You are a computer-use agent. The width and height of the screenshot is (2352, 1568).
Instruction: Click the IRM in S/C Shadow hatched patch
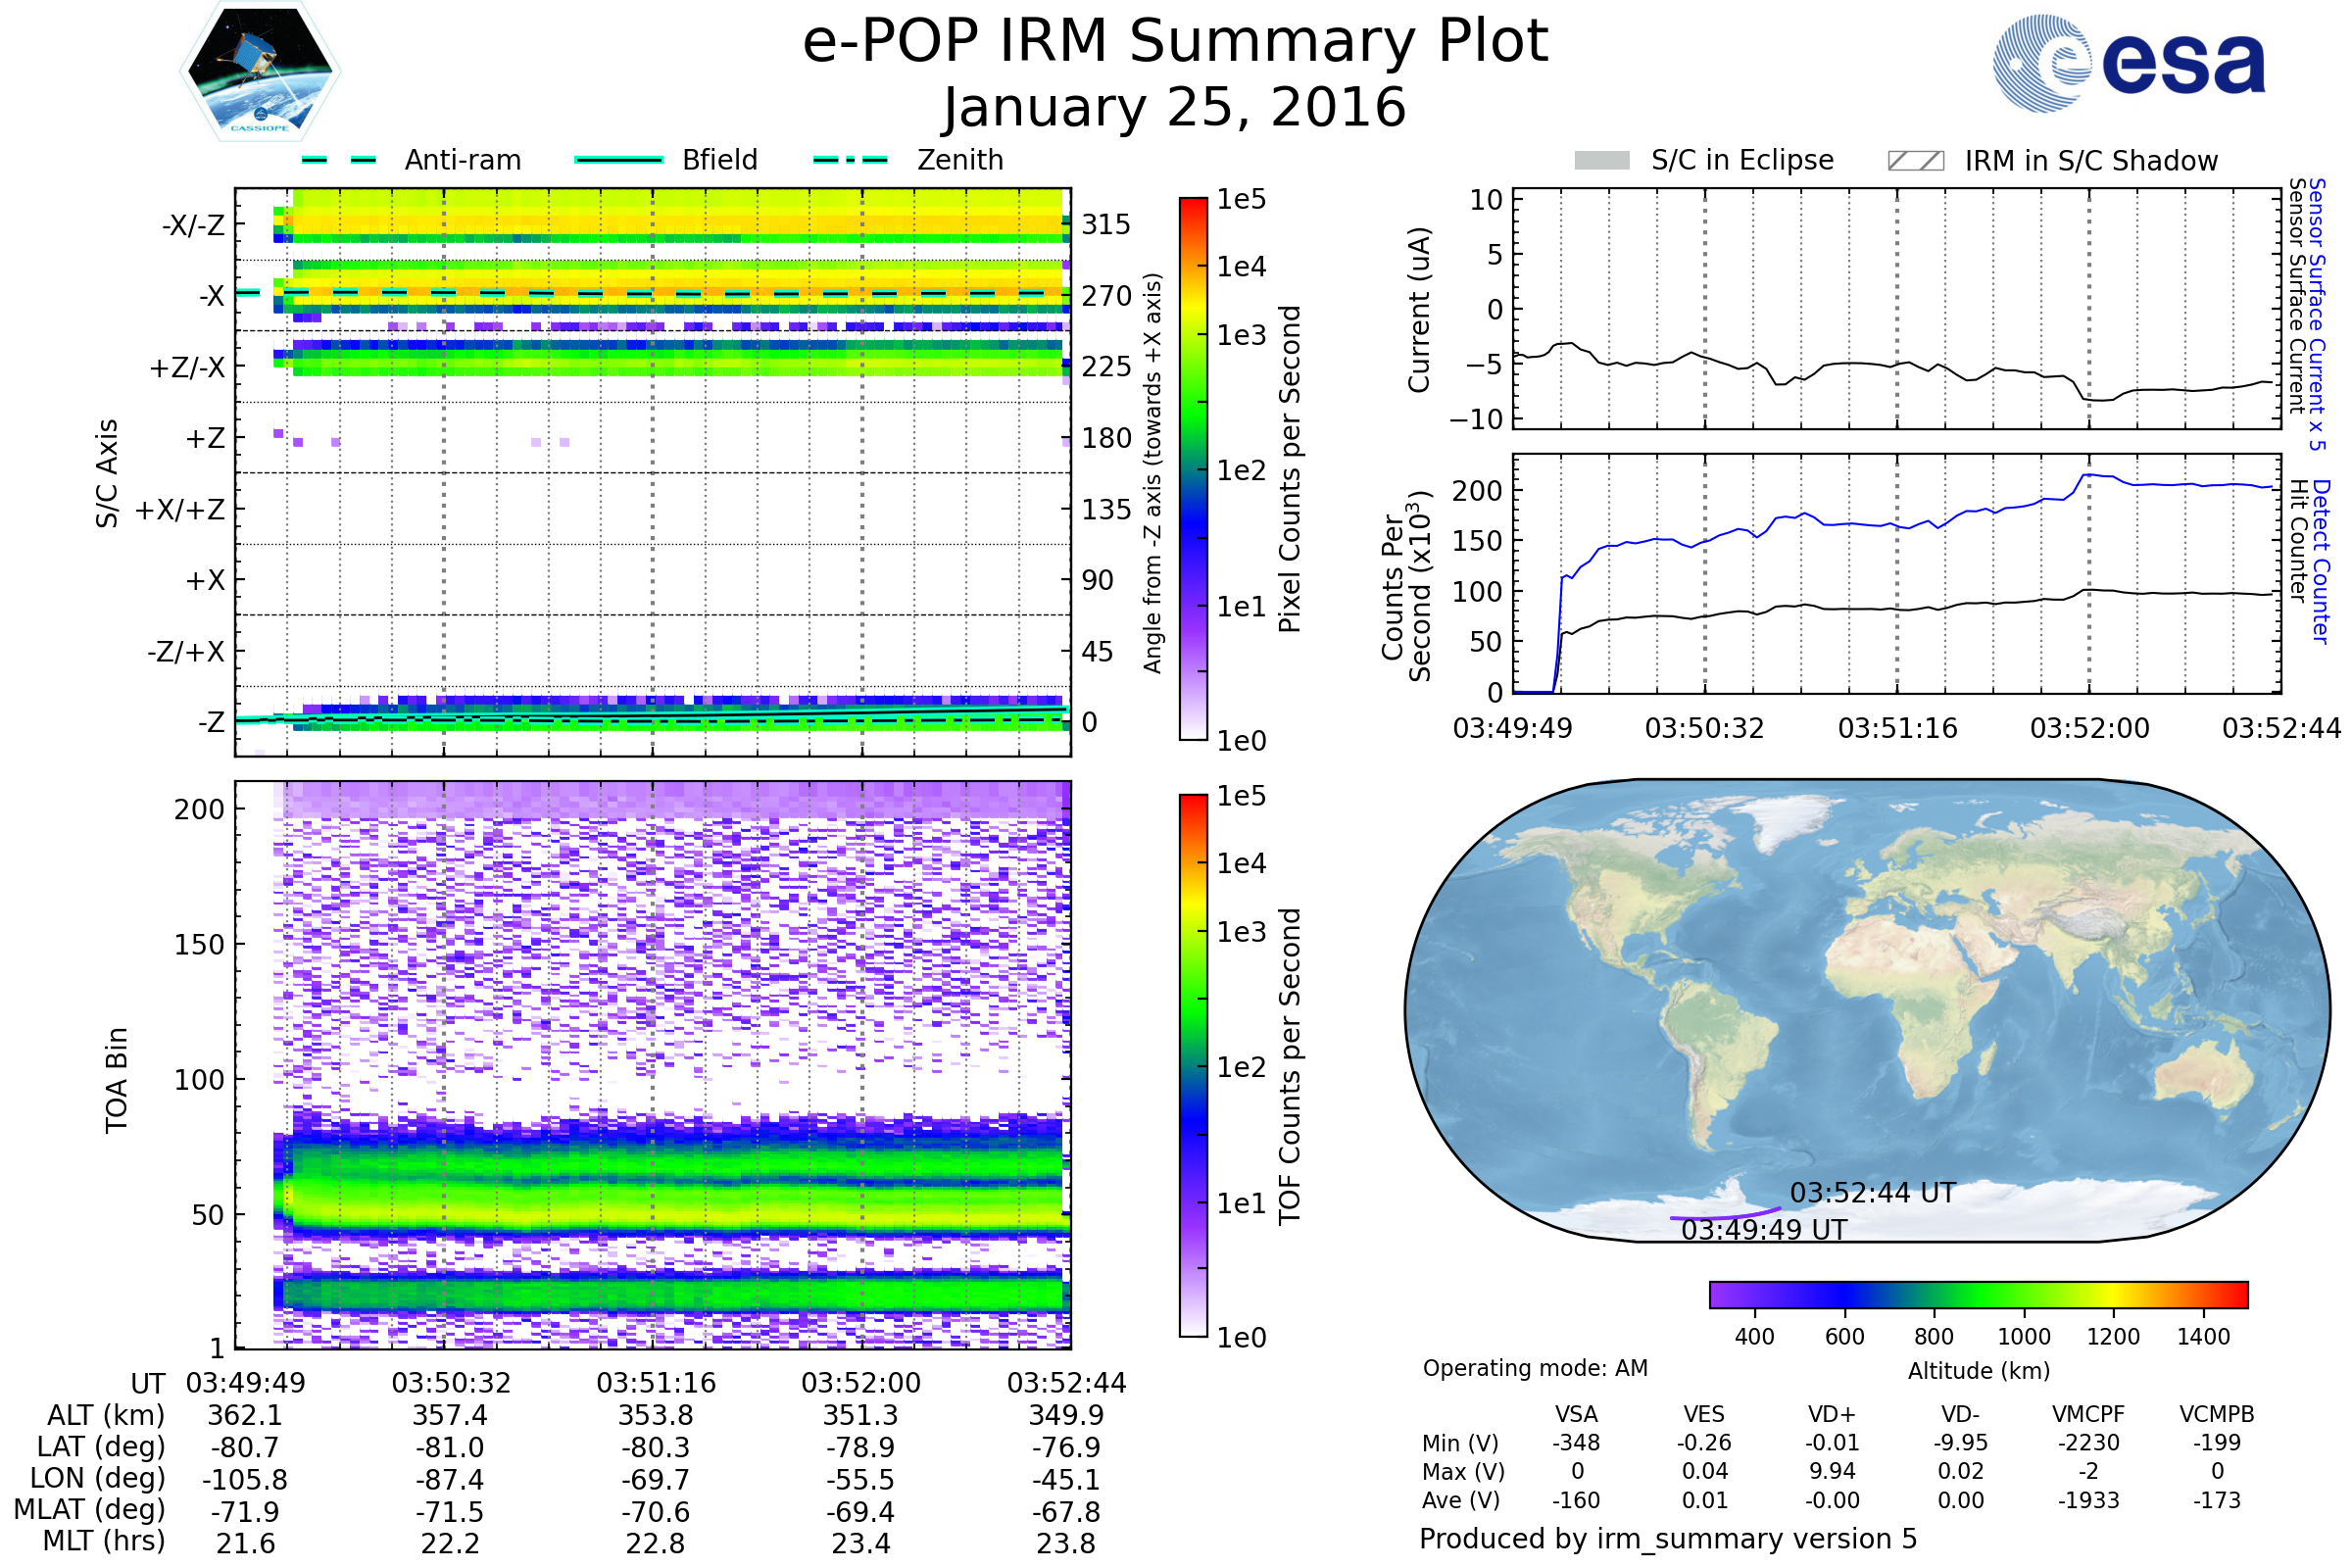pos(1915,161)
